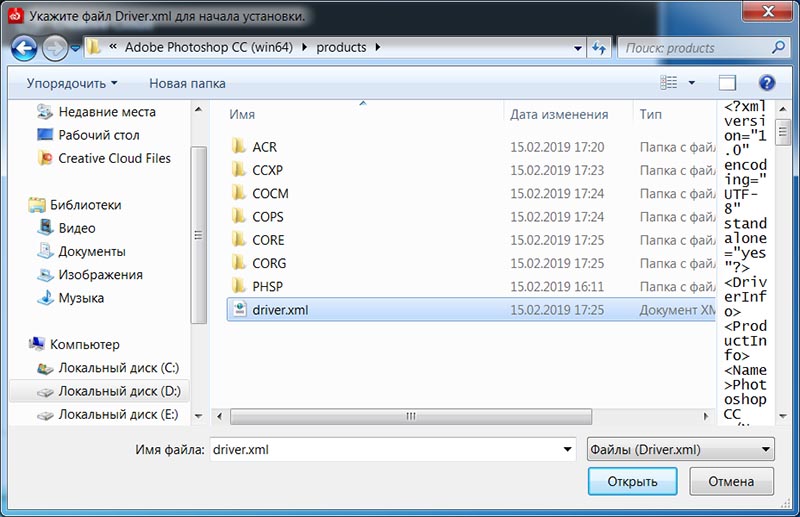Click the file list scroll left arrow
The image size is (800, 517).
[x=220, y=416]
